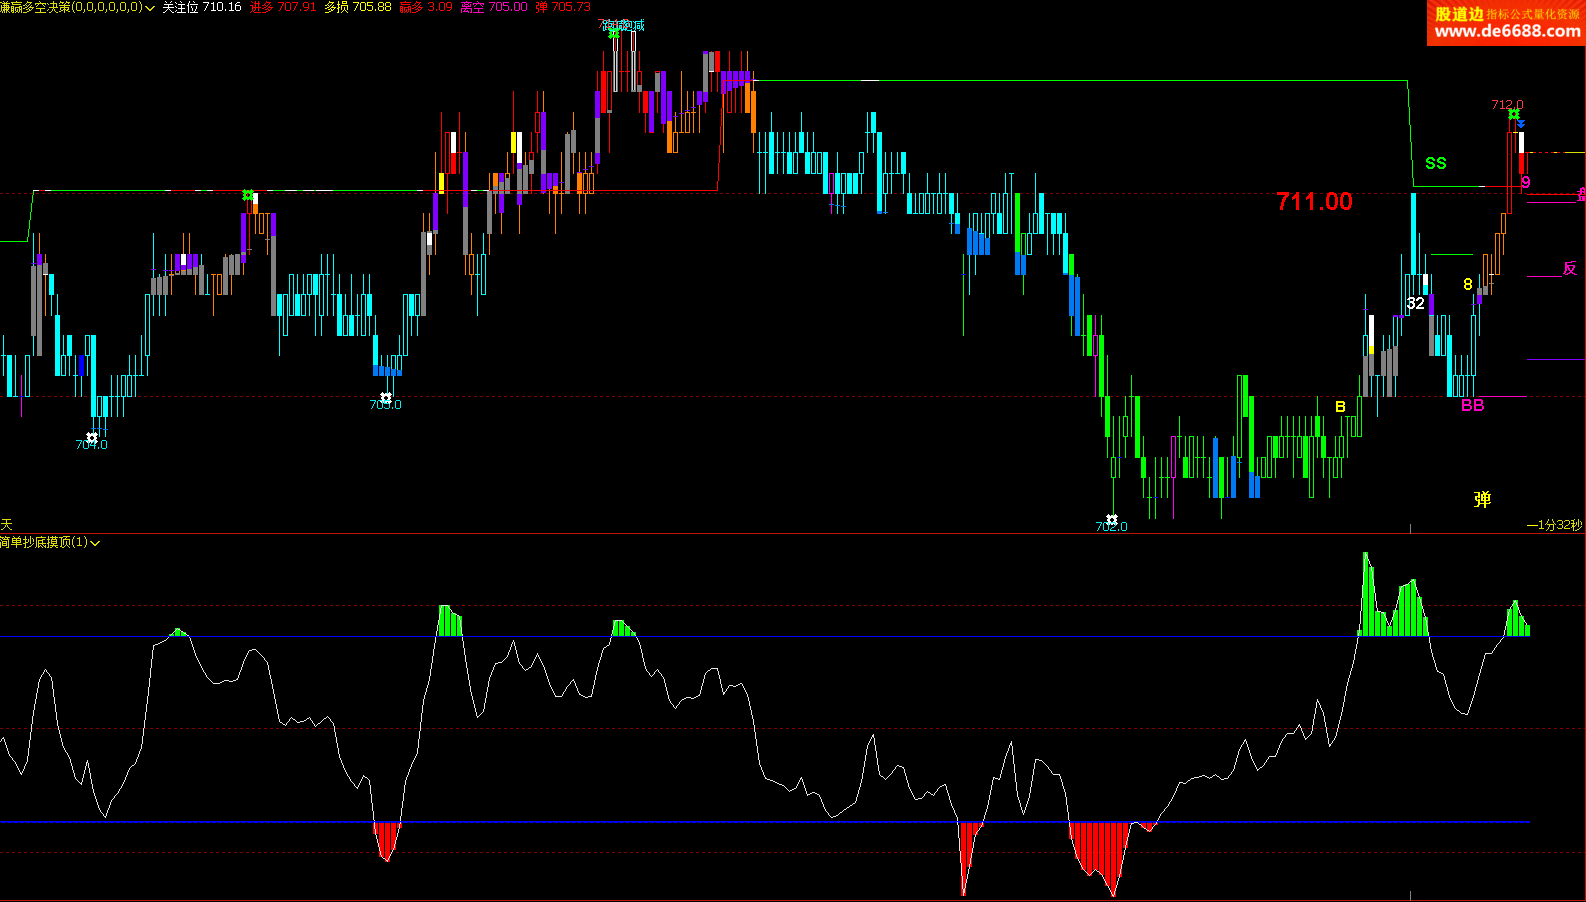
Task: Click the 天 period label at chart bottom-left
Action: [x=7, y=524]
